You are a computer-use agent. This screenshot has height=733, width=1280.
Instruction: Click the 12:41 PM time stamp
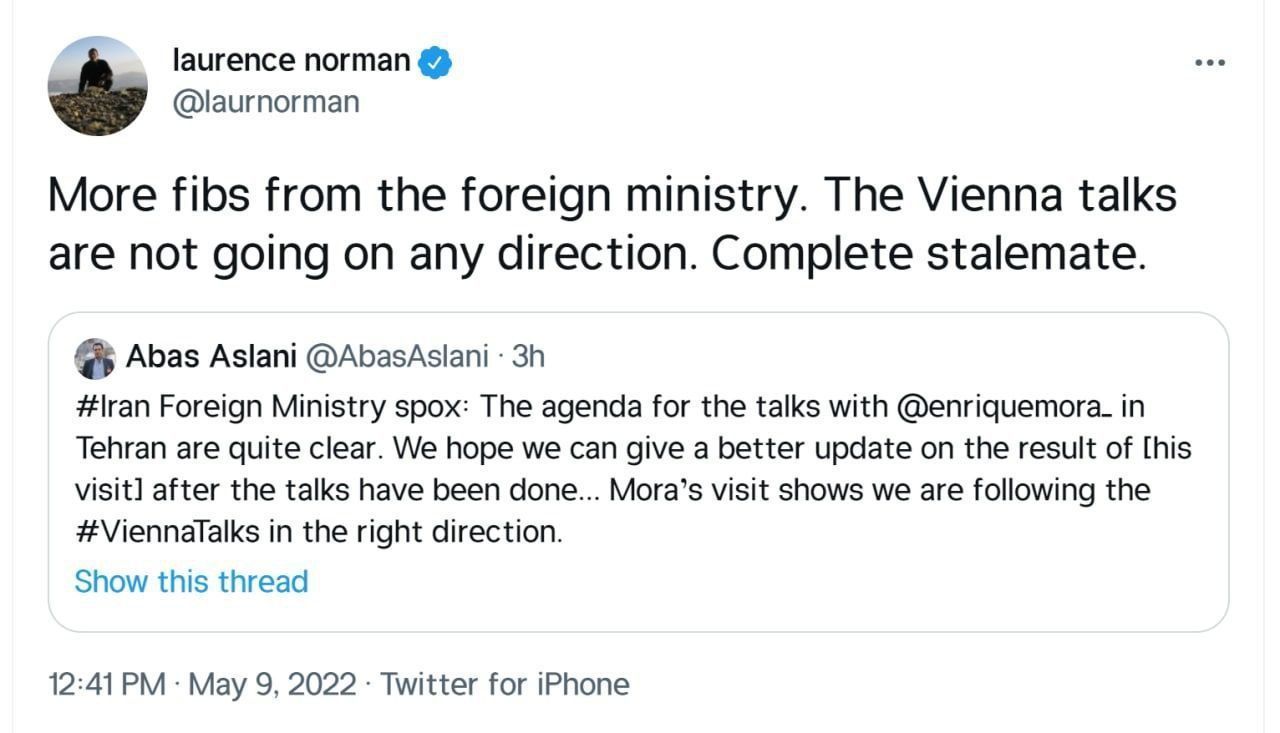(107, 685)
